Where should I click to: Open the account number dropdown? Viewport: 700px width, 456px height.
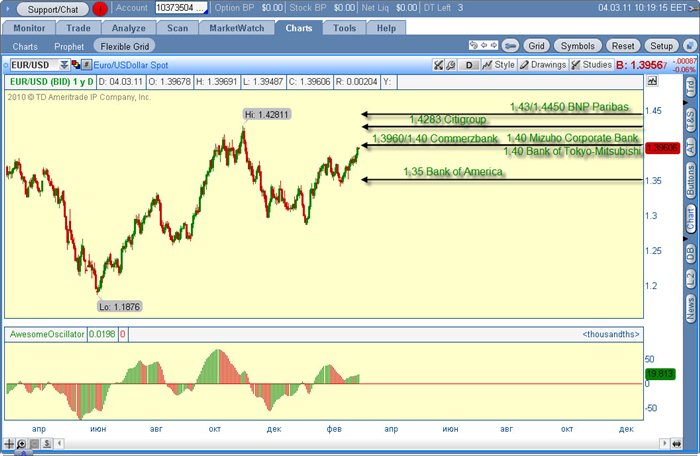(x=182, y=8)
